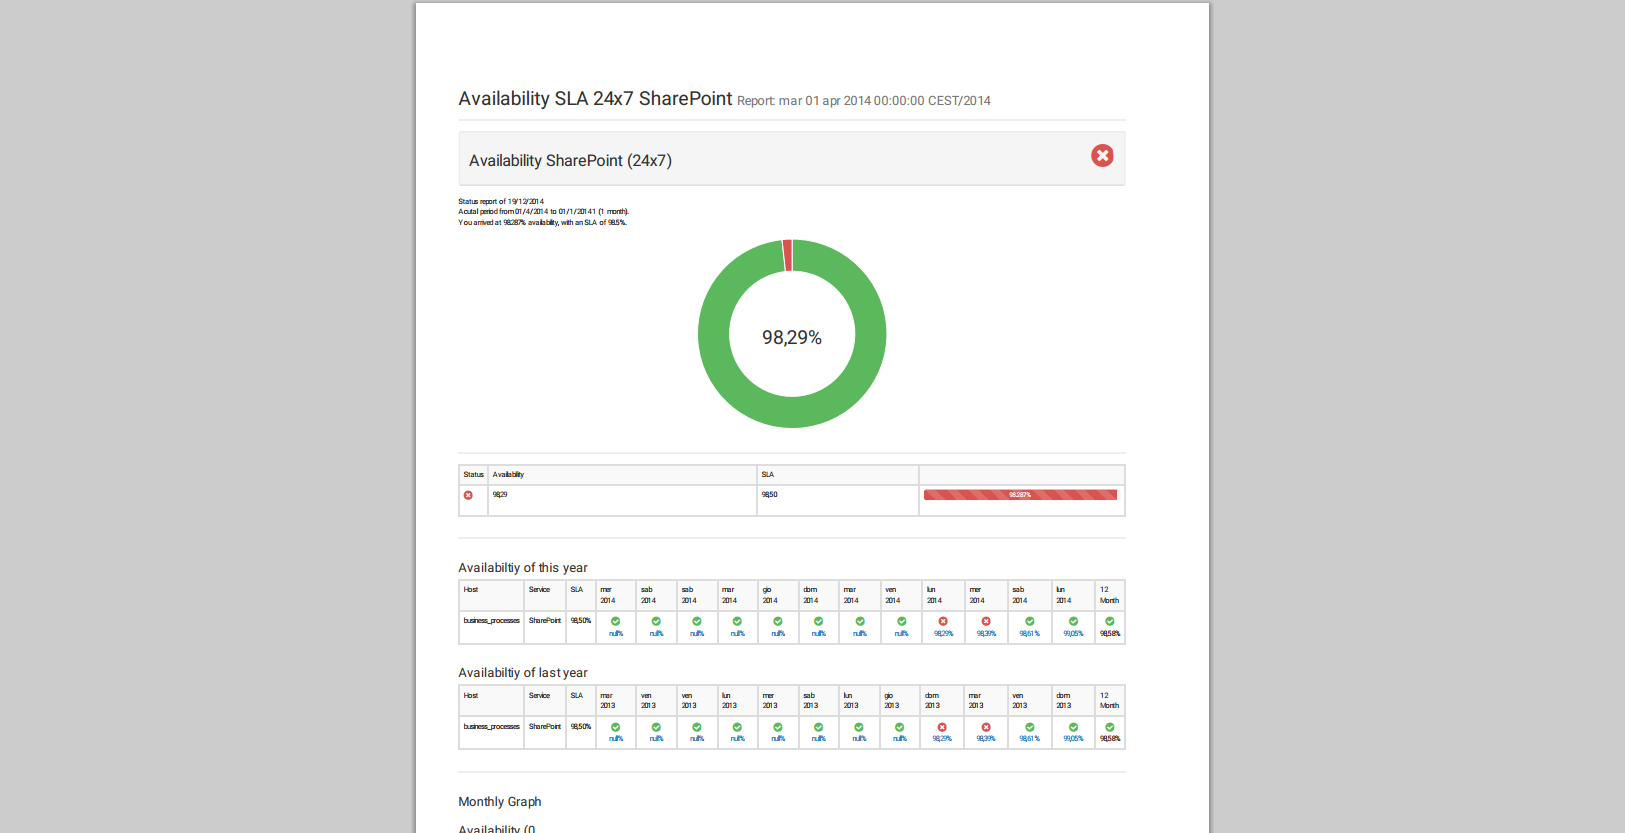Click the green check above 98,61% in the last year table
The width and height of the screenshot is (1625, 833).
[x=1029, y=727]
